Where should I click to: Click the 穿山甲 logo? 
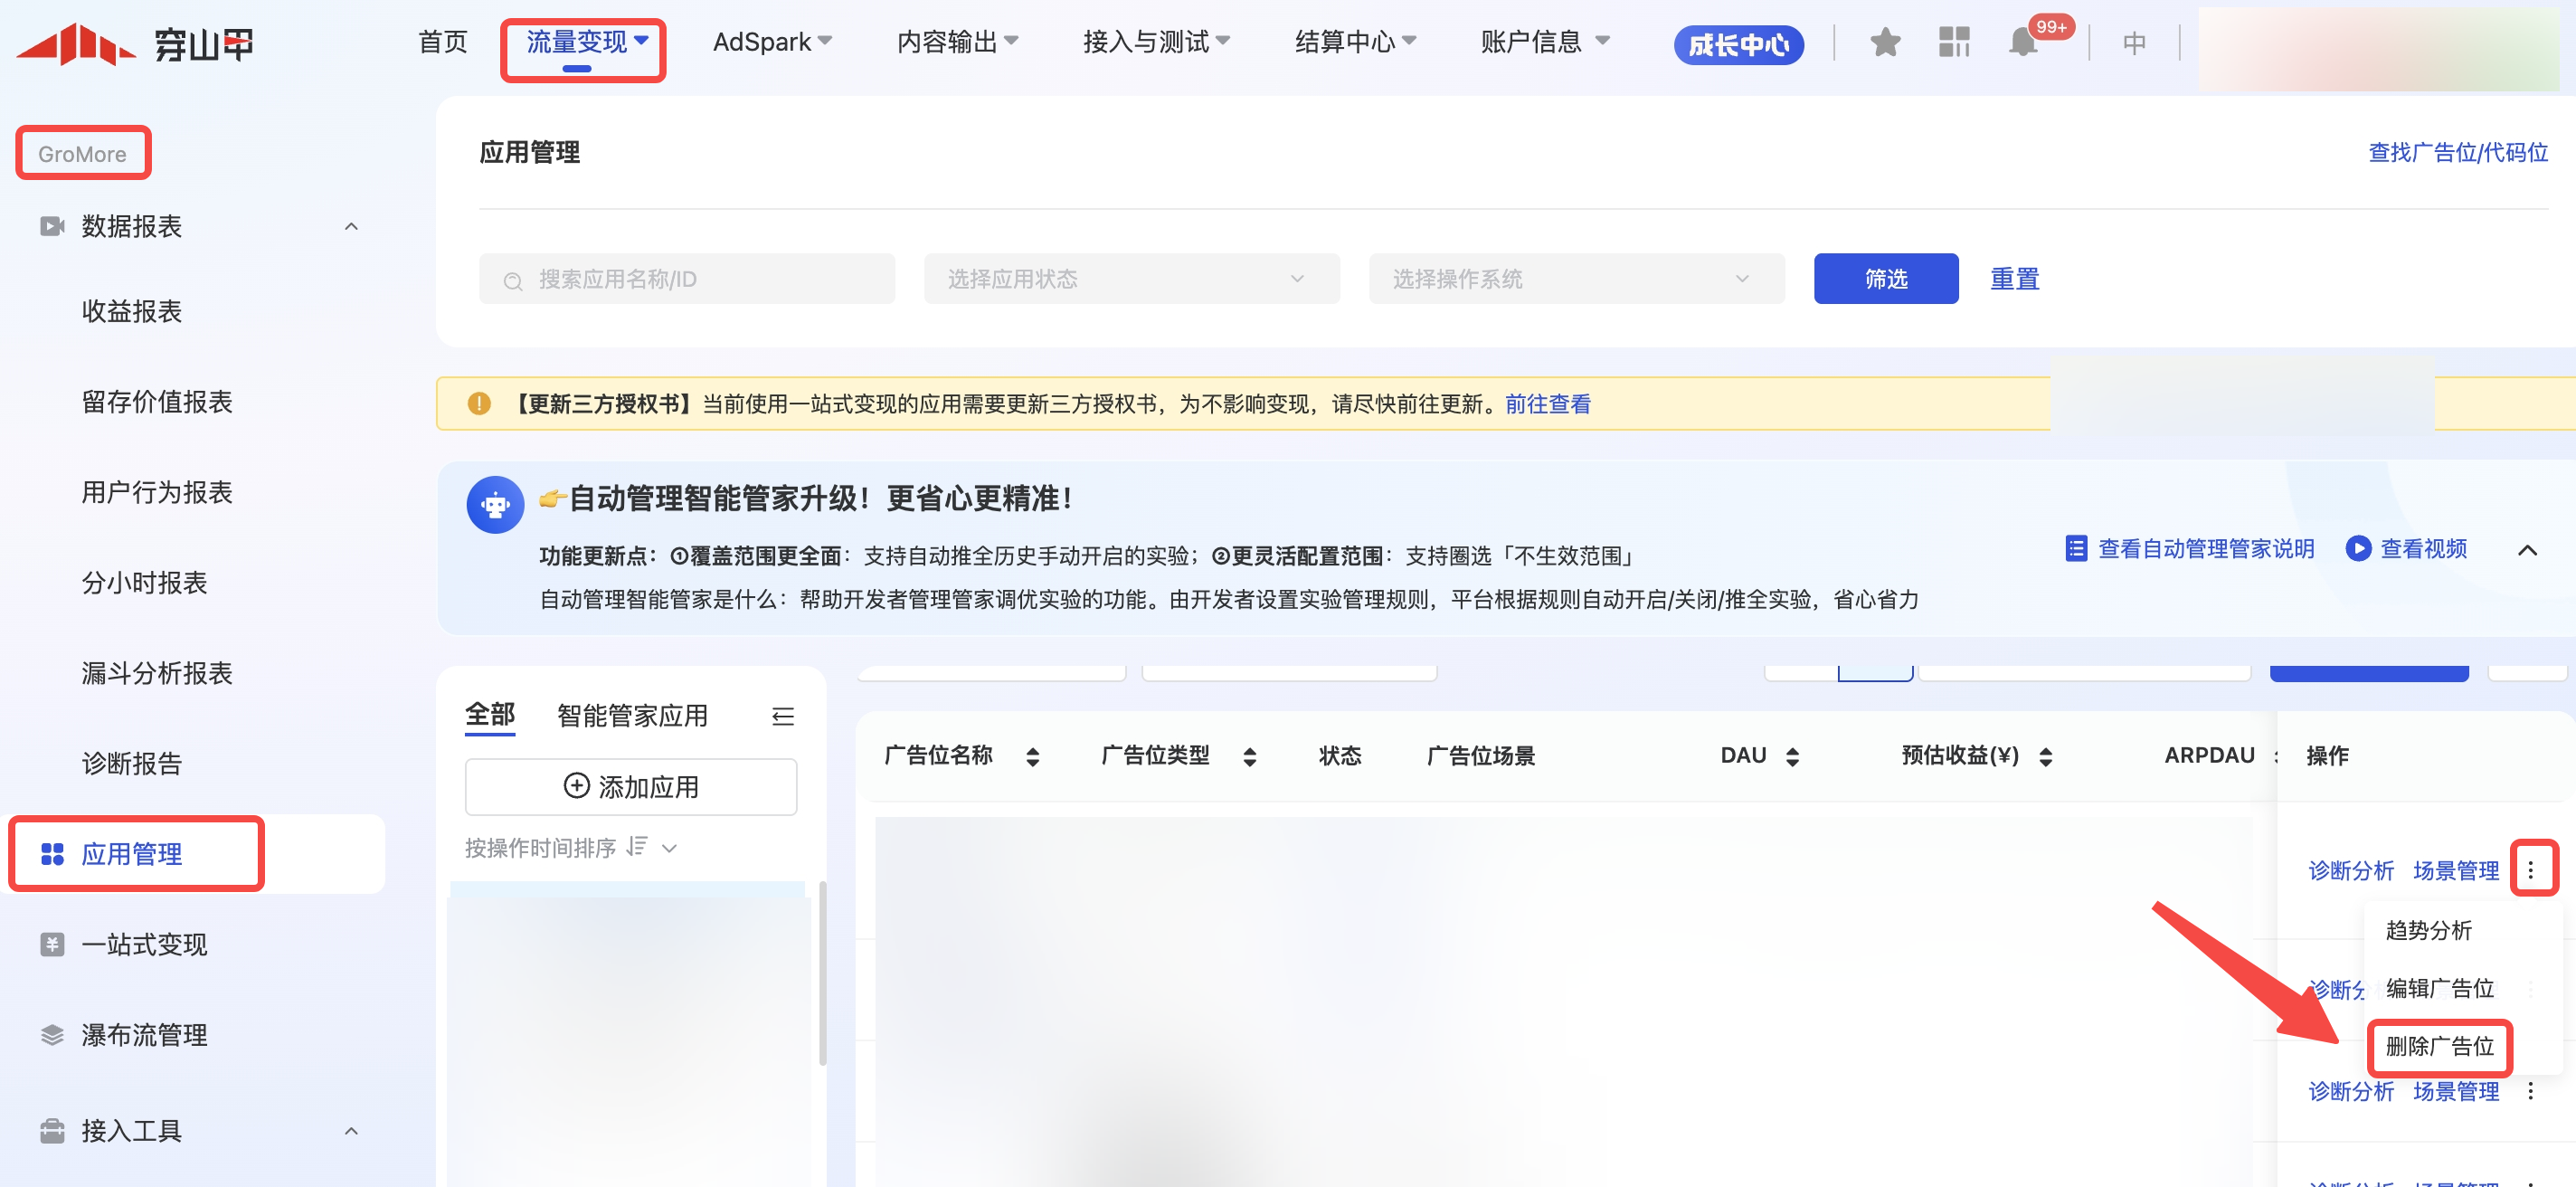click(x=135, y=45)
